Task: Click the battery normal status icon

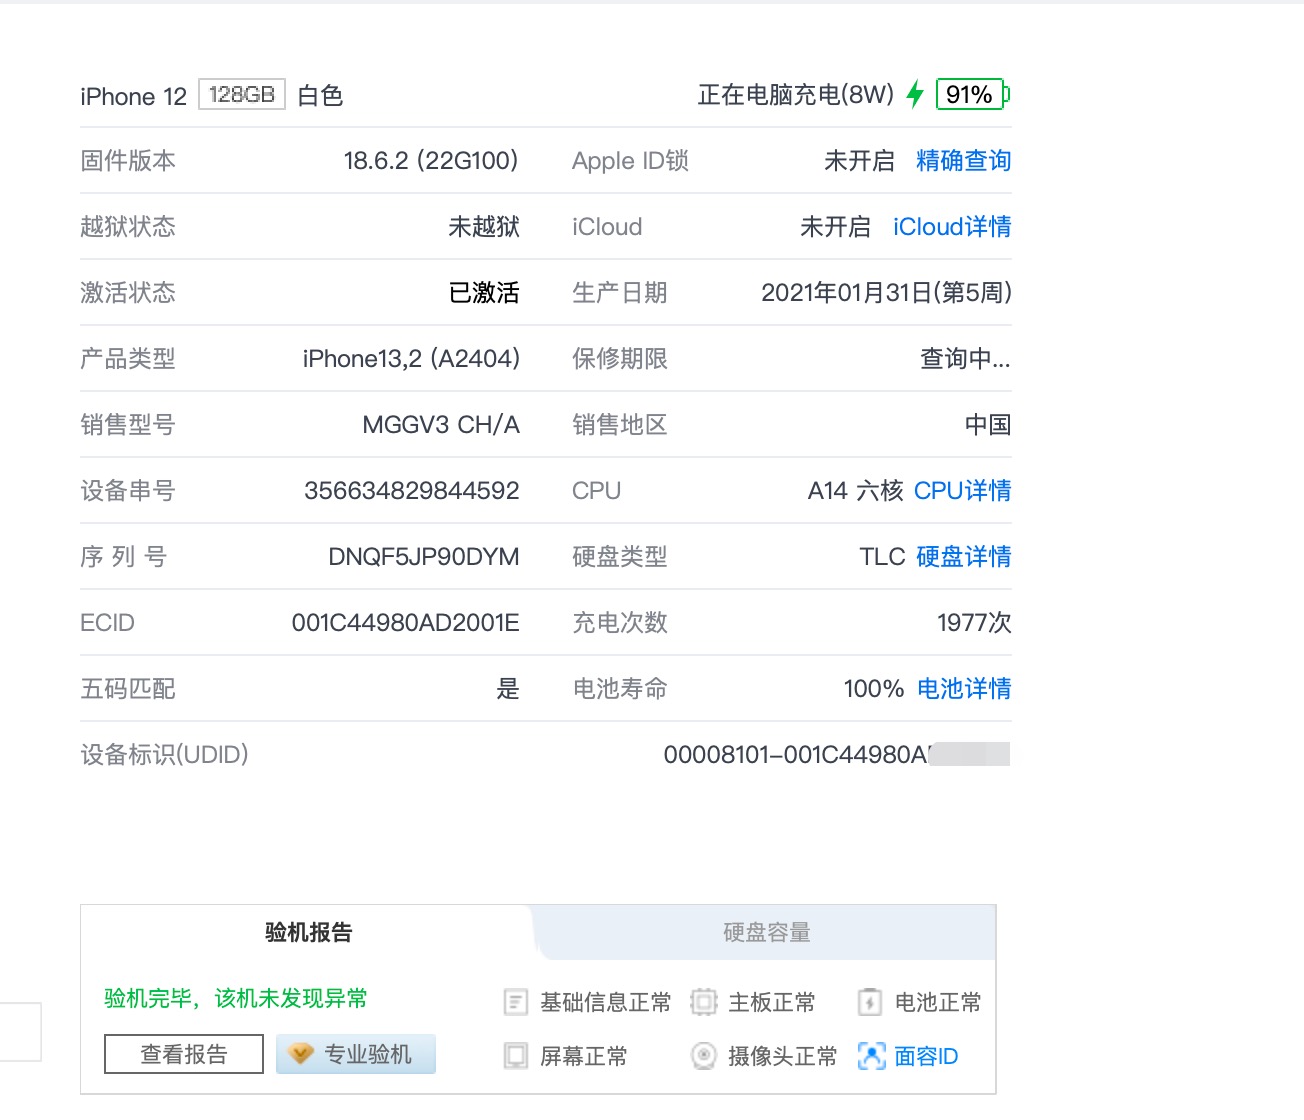Action: coord(870,1002)
